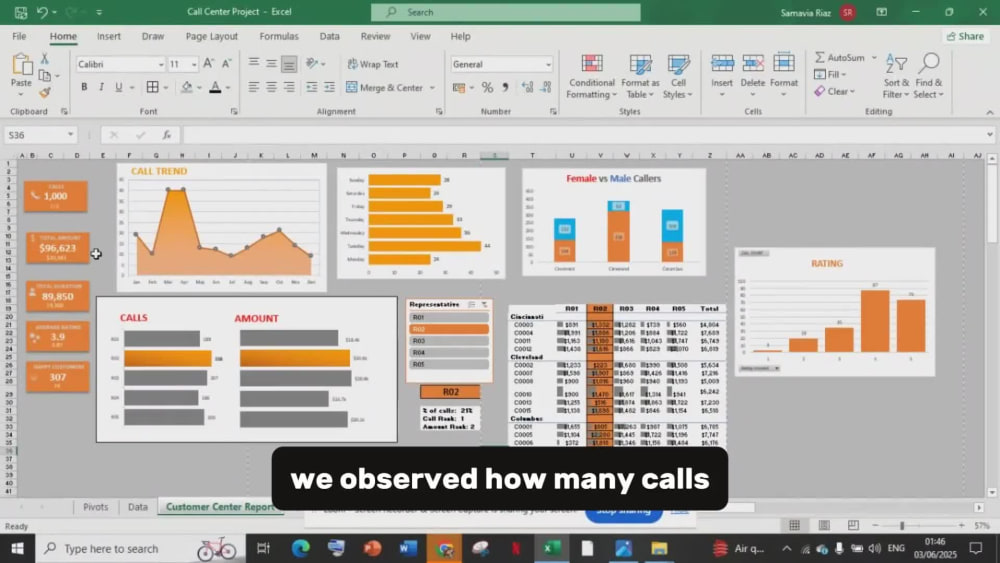Click the Insert Function fx icon
This screenshot has width=1000, height=563.
tap(166, 135)
